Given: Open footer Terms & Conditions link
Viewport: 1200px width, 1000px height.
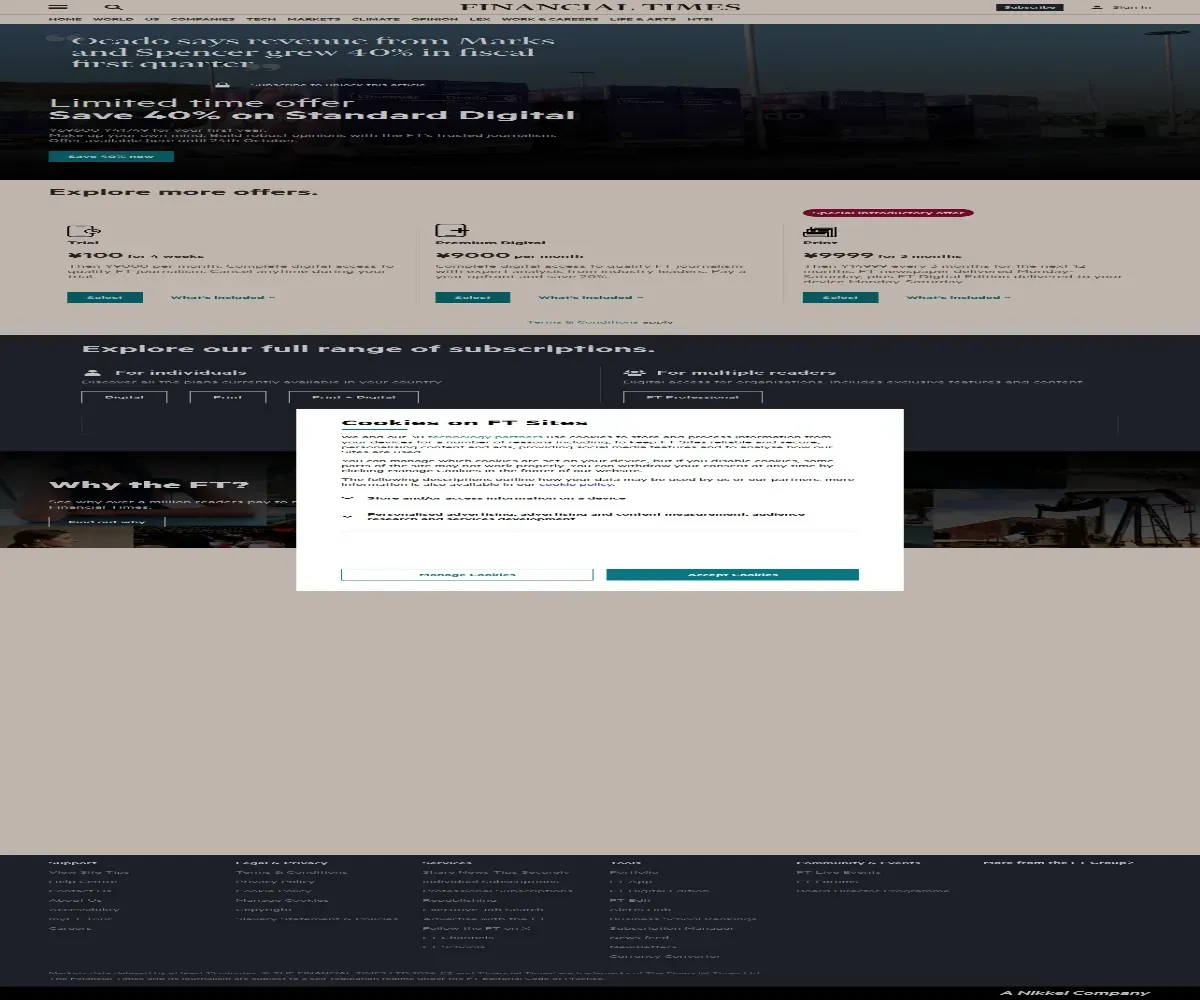Looking at the screenshot, I should 292,872.
